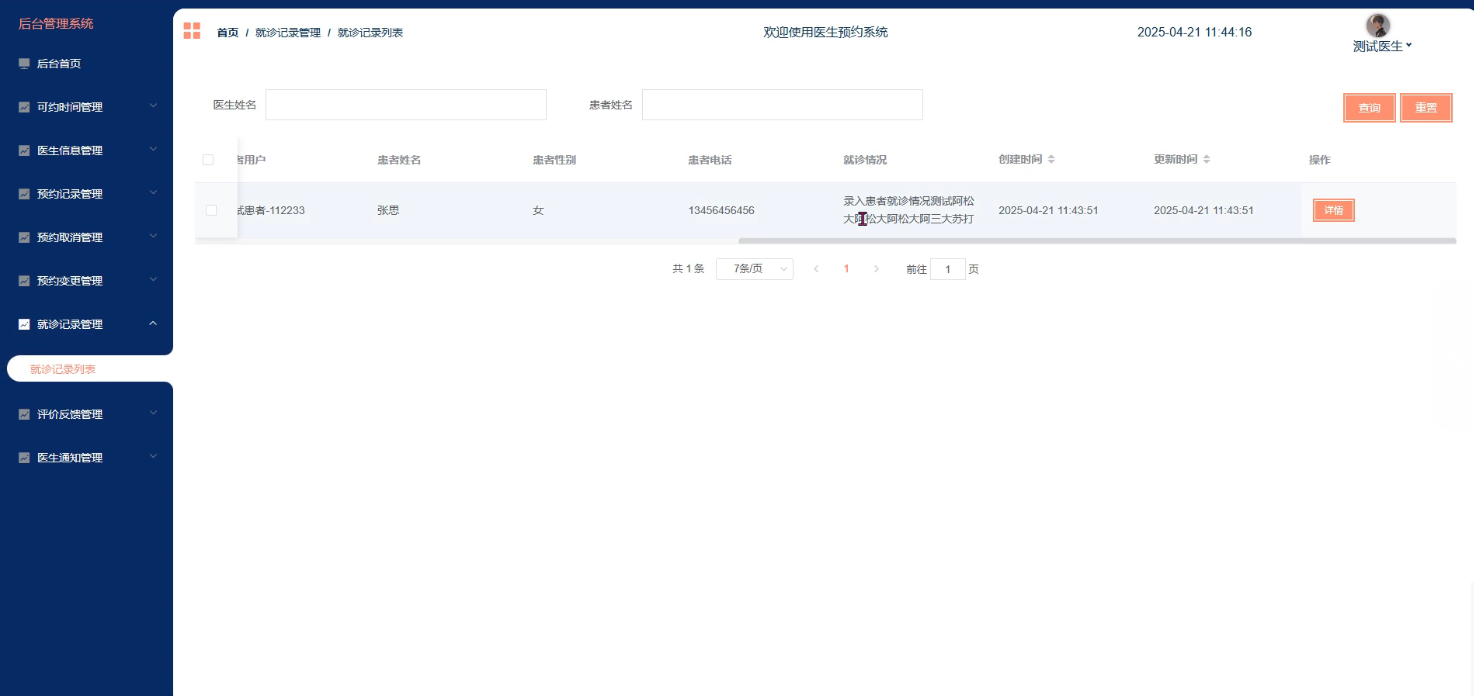
Task: Click 共 1 条 total count text
Action: tap(688, 269)
